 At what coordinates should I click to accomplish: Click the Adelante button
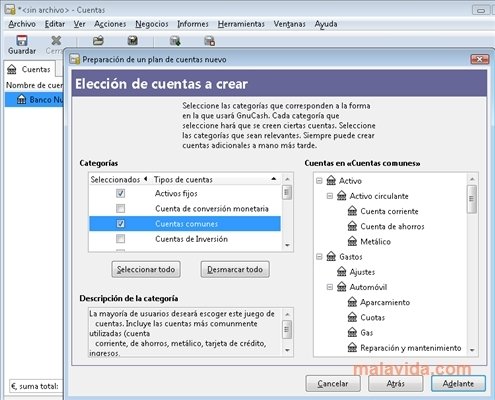tap(458, 384)
